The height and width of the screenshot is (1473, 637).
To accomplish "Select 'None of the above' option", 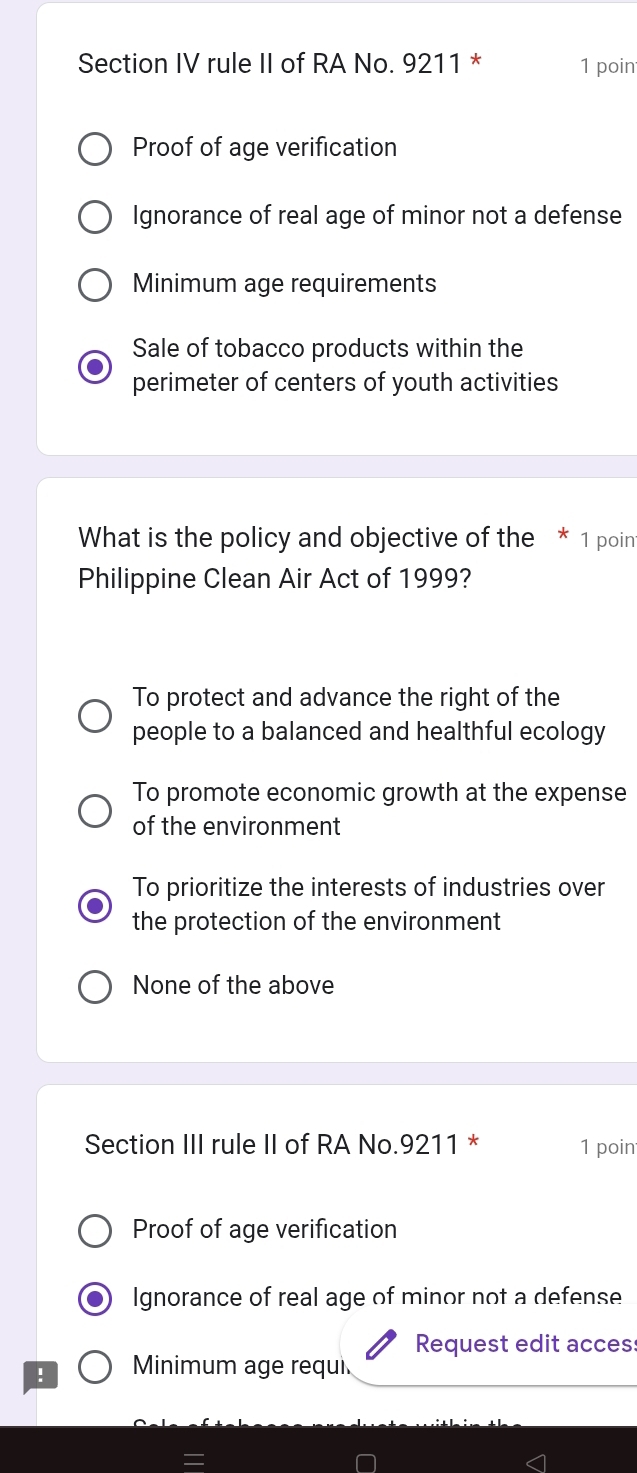I will coord(96,987).
